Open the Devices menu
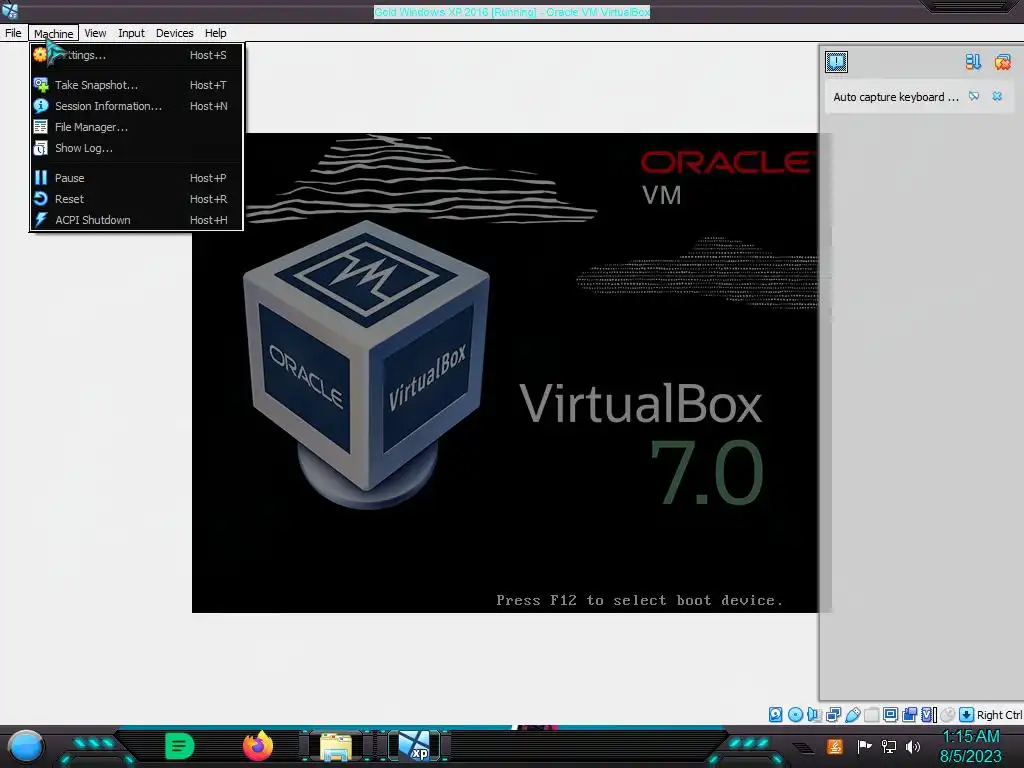Image resolution: width=1024 pixels, height=768 pixels. coord(174,33)
